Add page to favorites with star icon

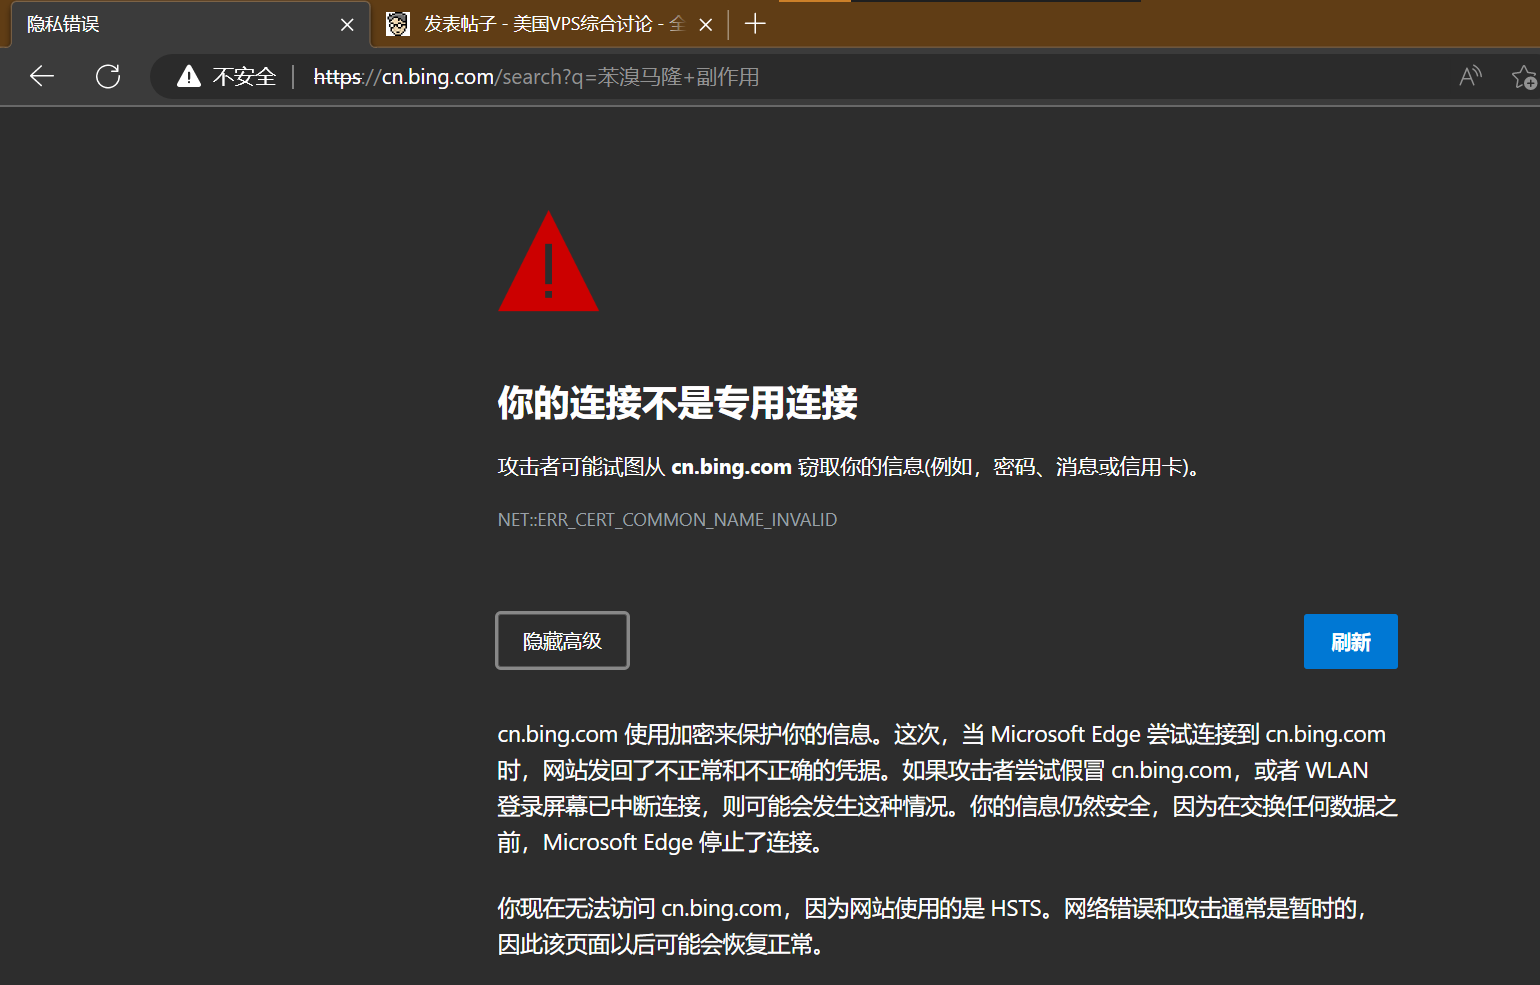1523,76
